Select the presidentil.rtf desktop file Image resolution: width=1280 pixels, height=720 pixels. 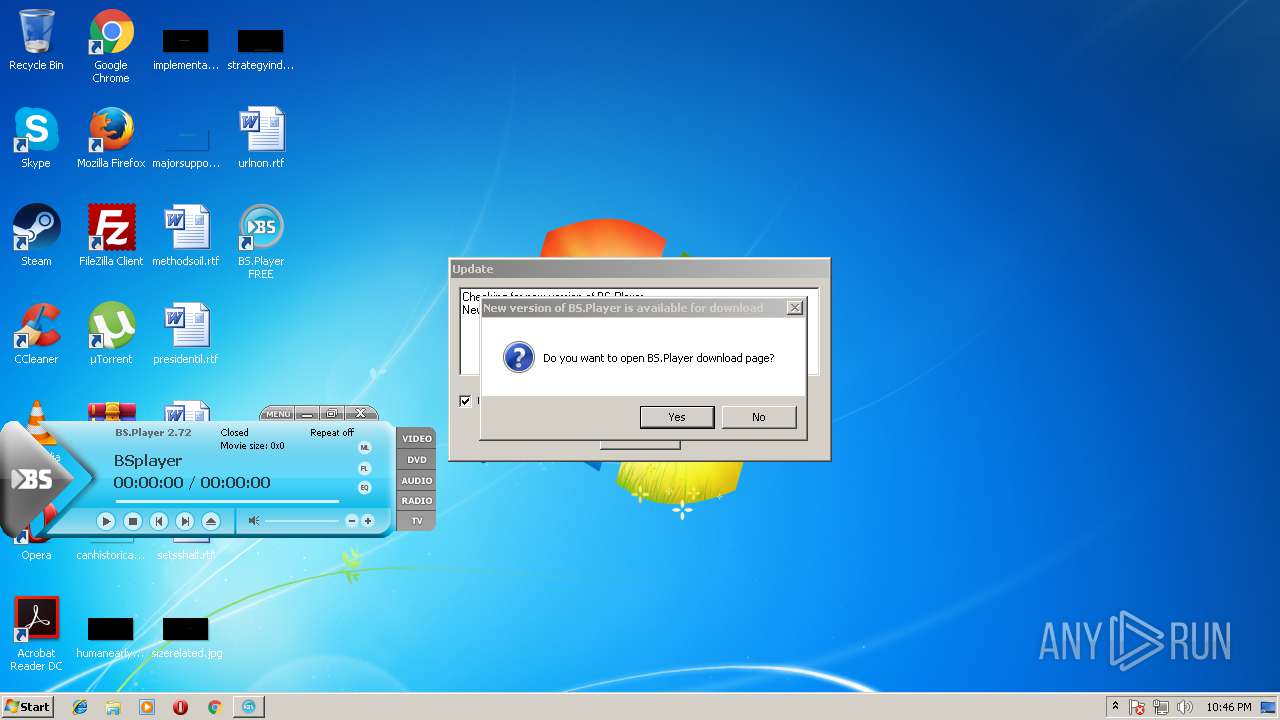pyautogui.click(x=186, y=334)
